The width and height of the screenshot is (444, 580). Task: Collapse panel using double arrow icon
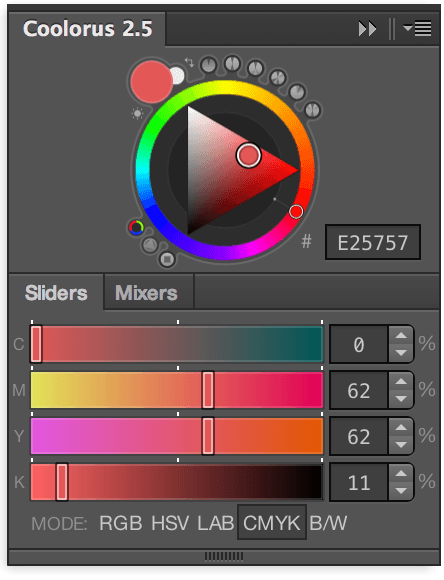367,29
